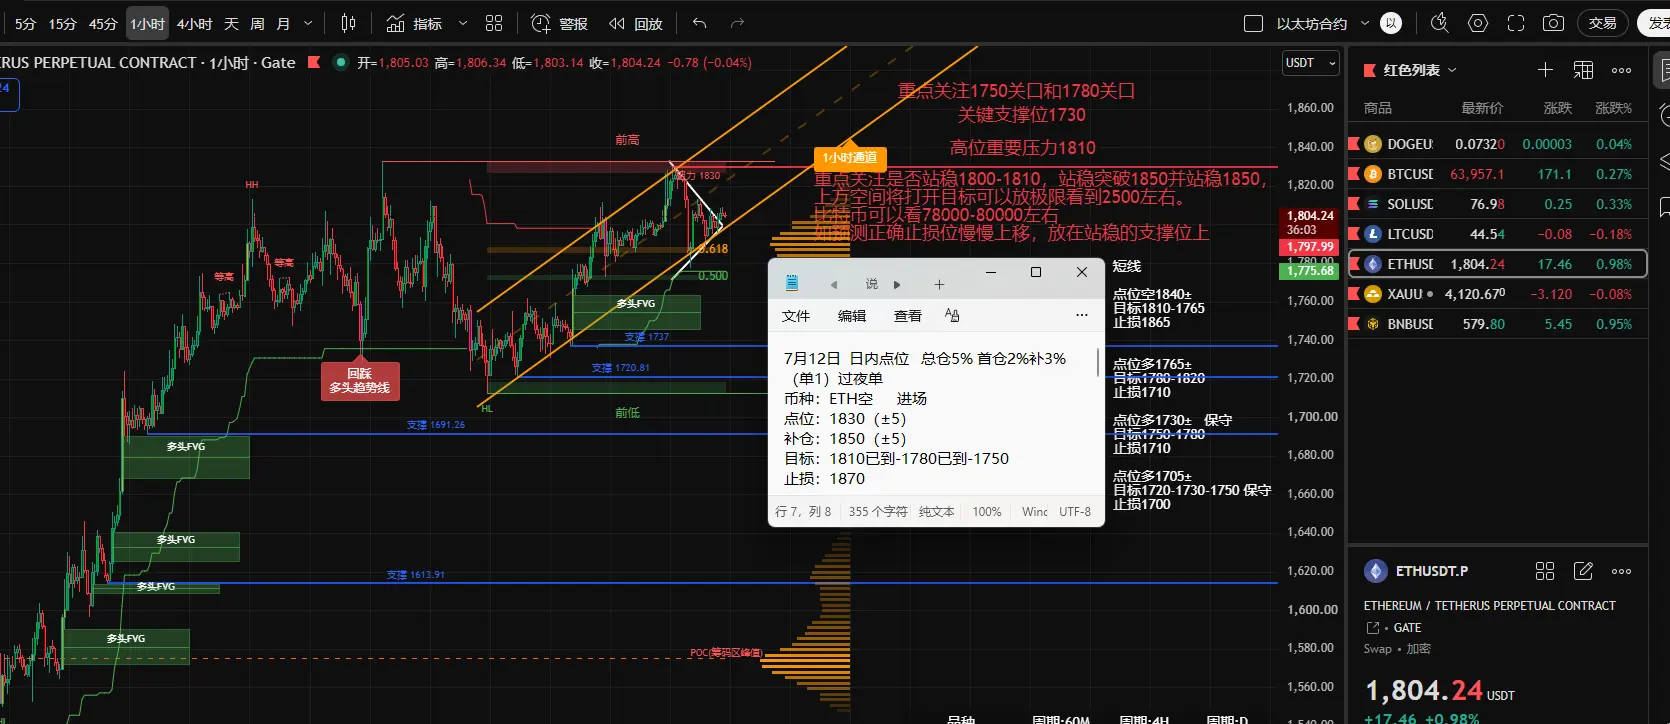Screen dimensions: 1670x724
Task: Select the 周 weekly timeframe
Action: tap(257, 23)
